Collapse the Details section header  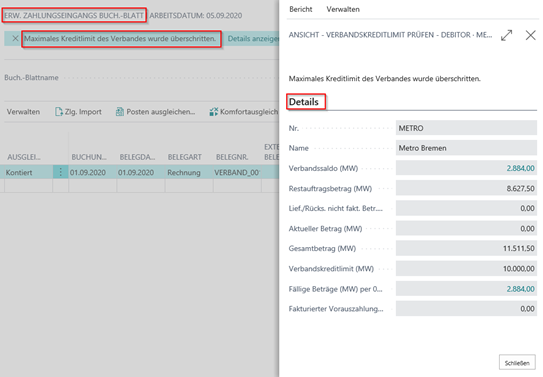click(304, 102)
